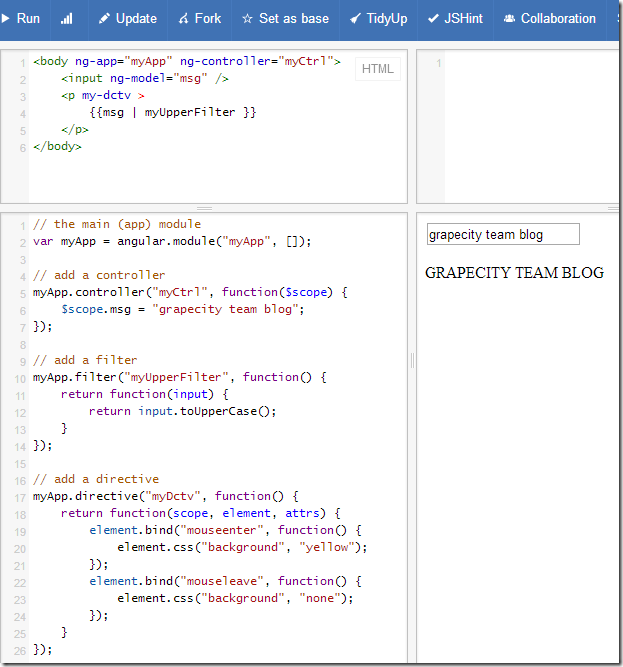Click the resize handle between HTML and JavaScript panels

(204, 208)
